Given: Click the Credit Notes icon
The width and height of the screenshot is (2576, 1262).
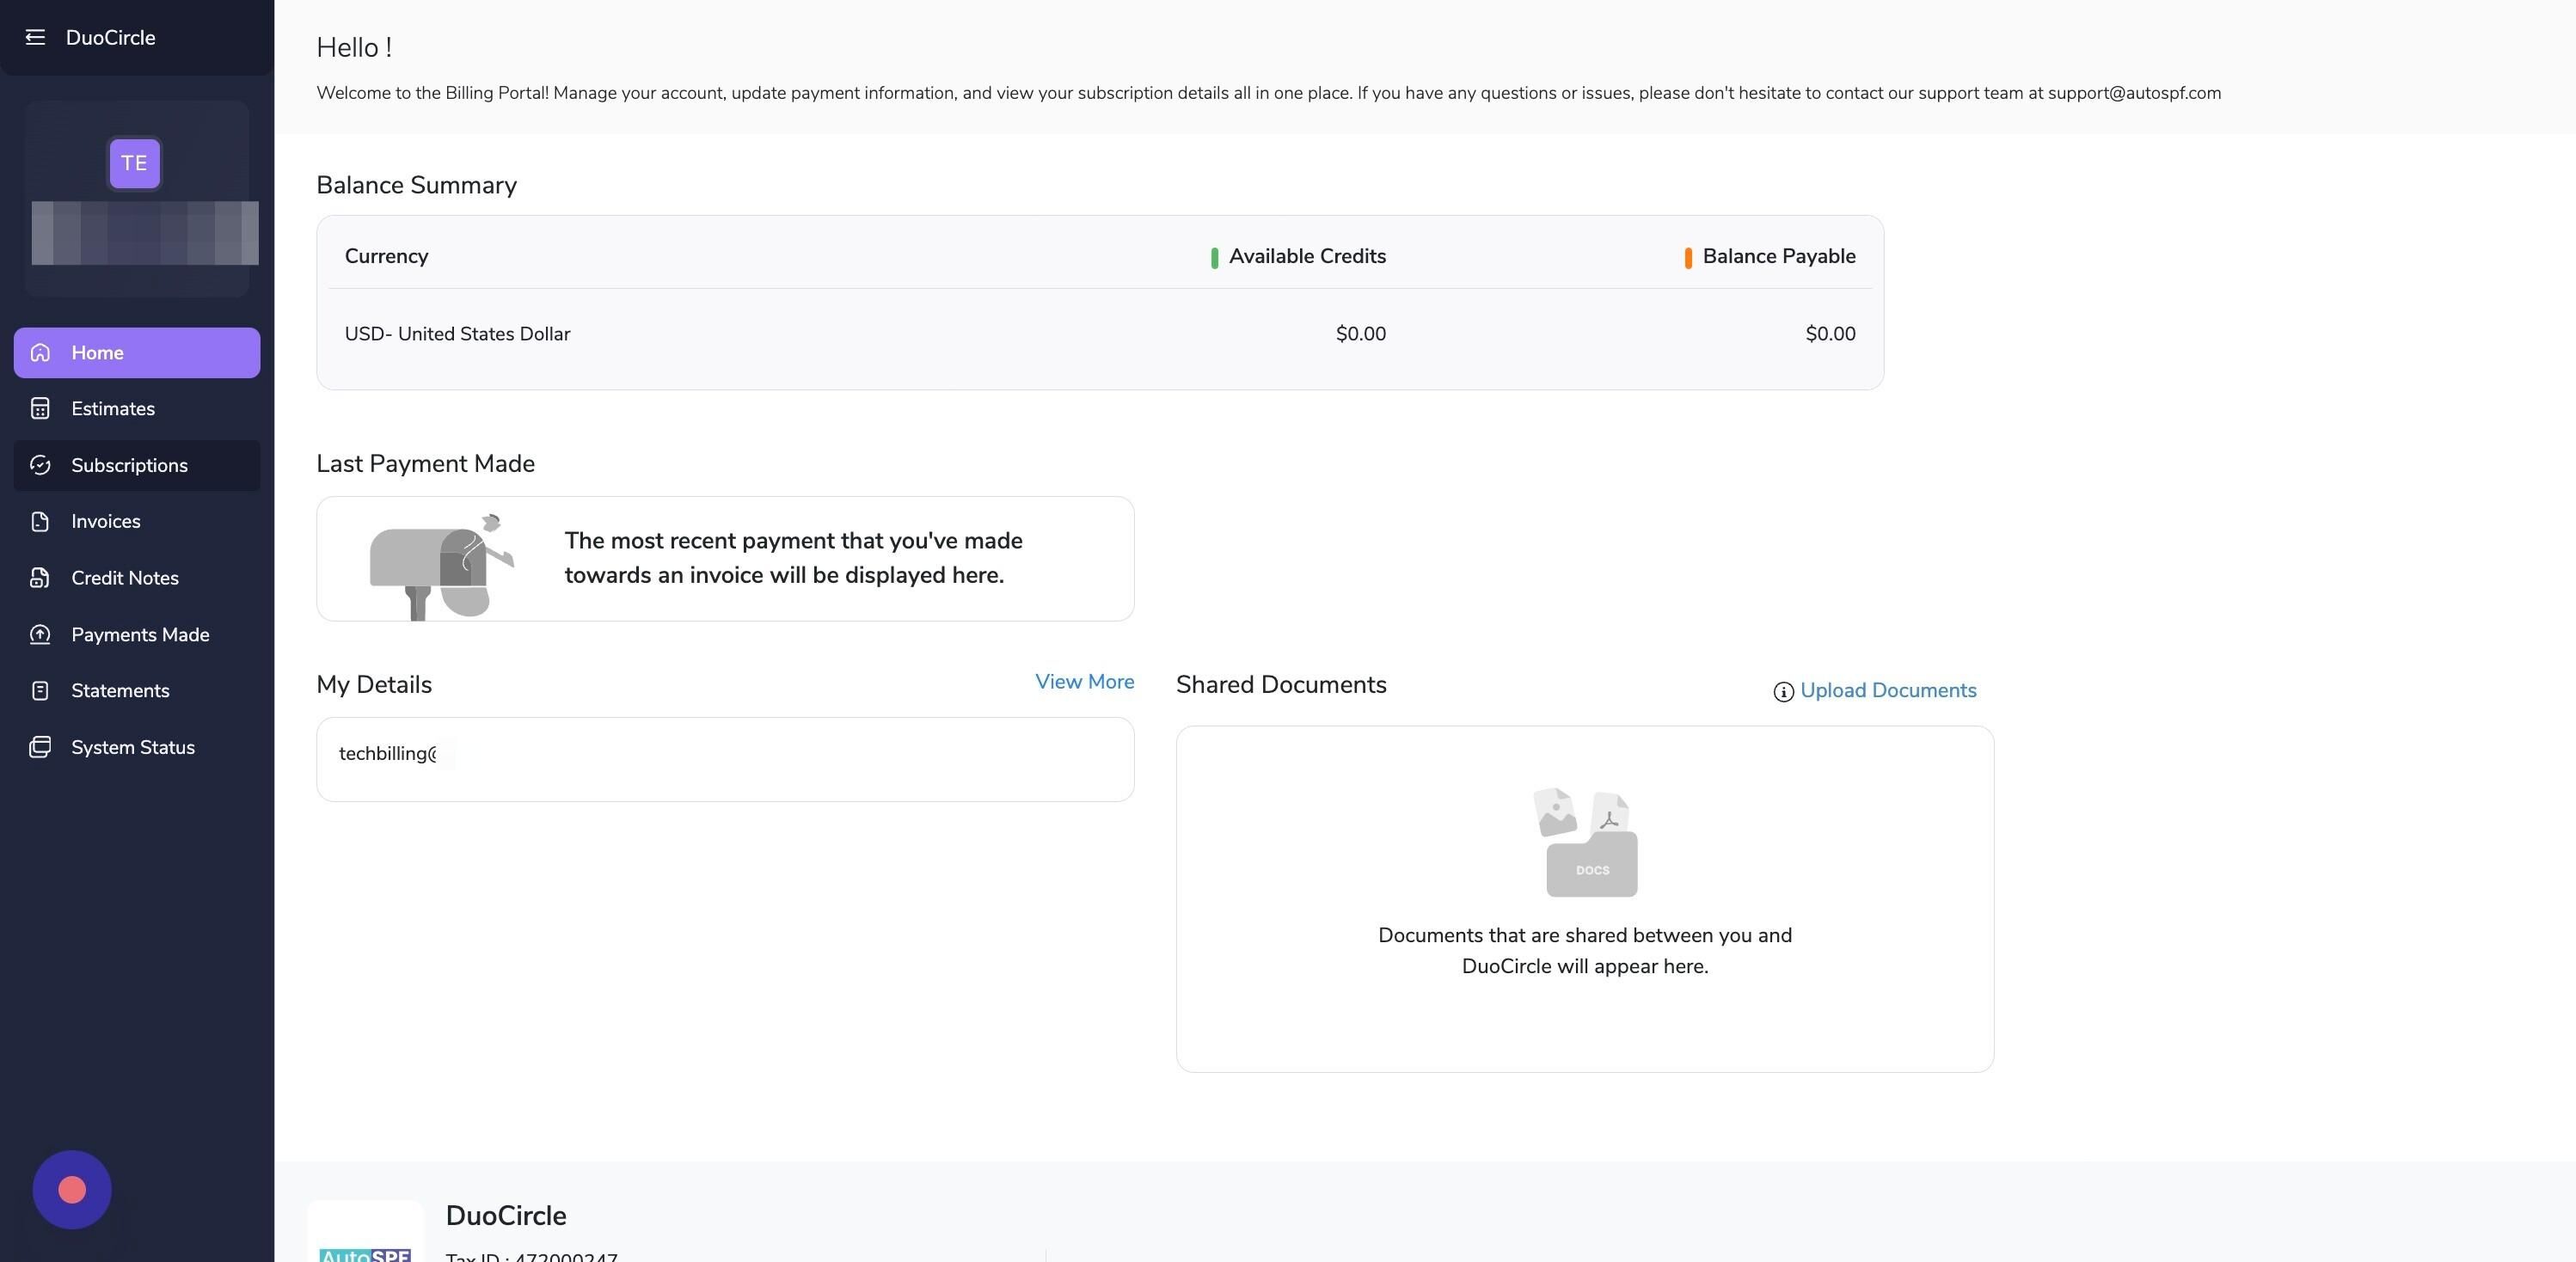Looking at the screenshot, I should [40, 578].
